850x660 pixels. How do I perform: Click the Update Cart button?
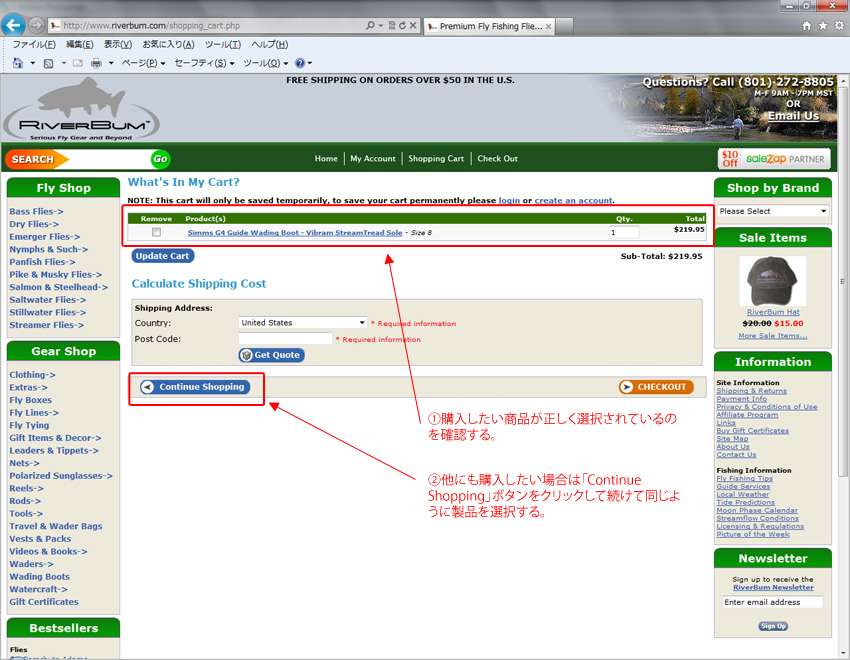pyautogui.click(x=163, y=256)
